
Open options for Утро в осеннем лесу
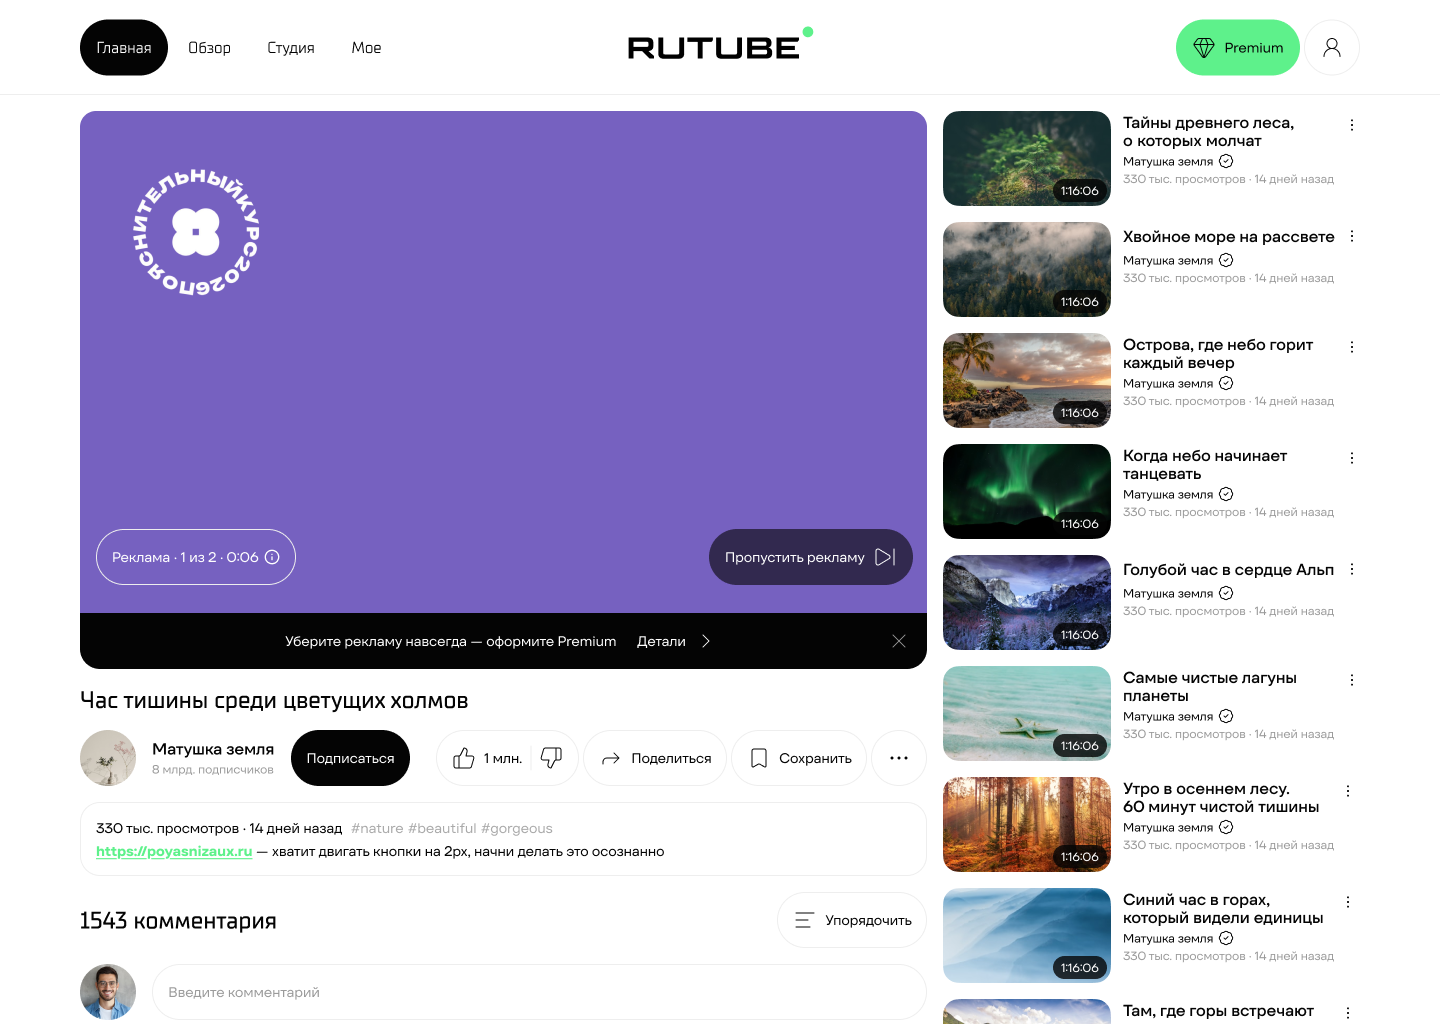click(1348, 791)
